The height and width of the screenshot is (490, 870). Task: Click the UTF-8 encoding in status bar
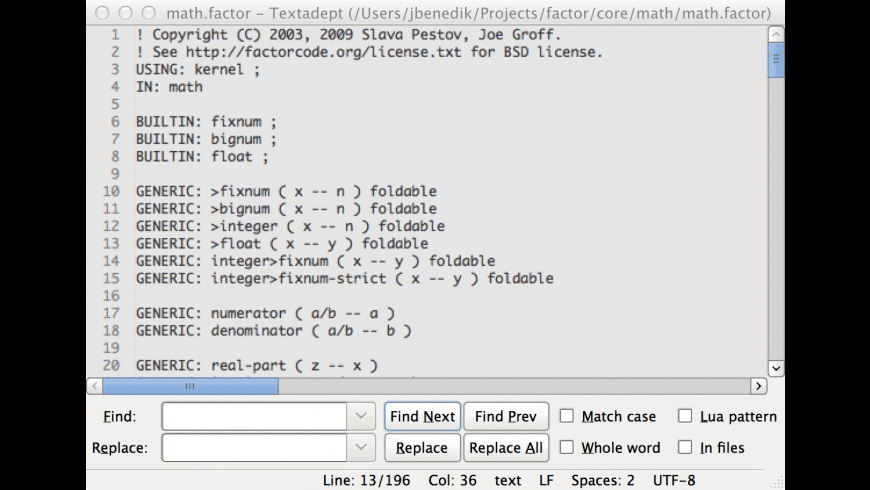point(674,479)
